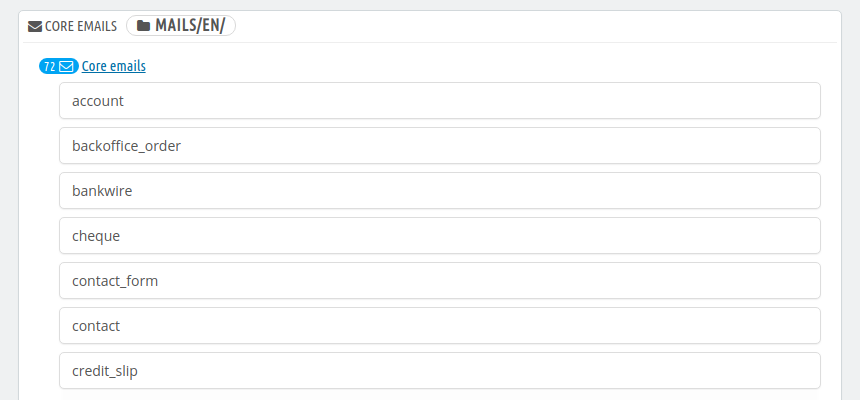Click the folder icon in MAILS/EN/ badge
This screenshot has height=400, width=860.
coord(144,26)
